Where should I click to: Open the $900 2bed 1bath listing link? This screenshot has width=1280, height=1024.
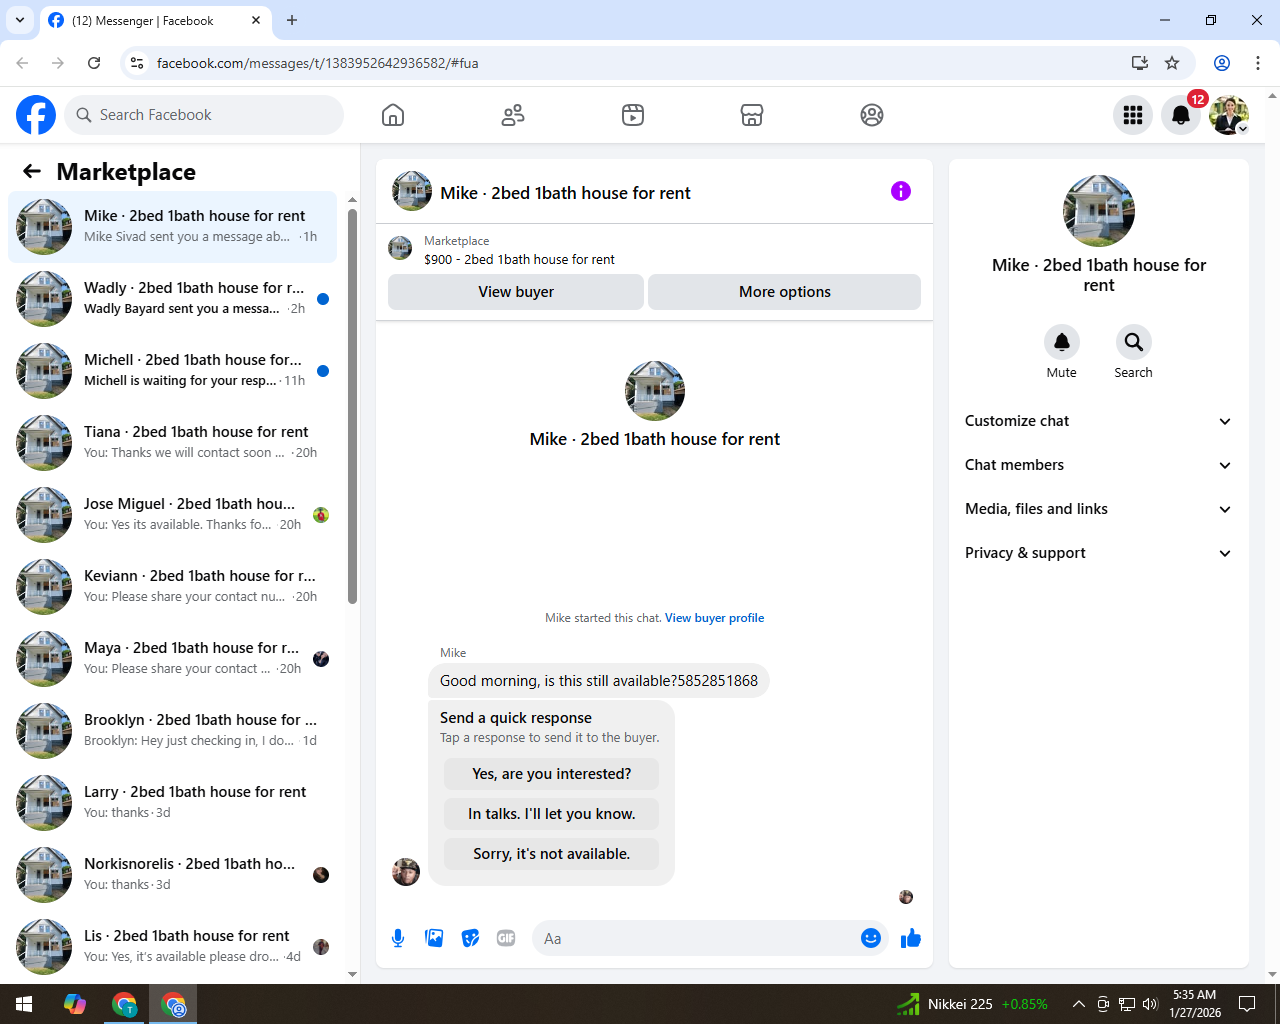(519, 259)
